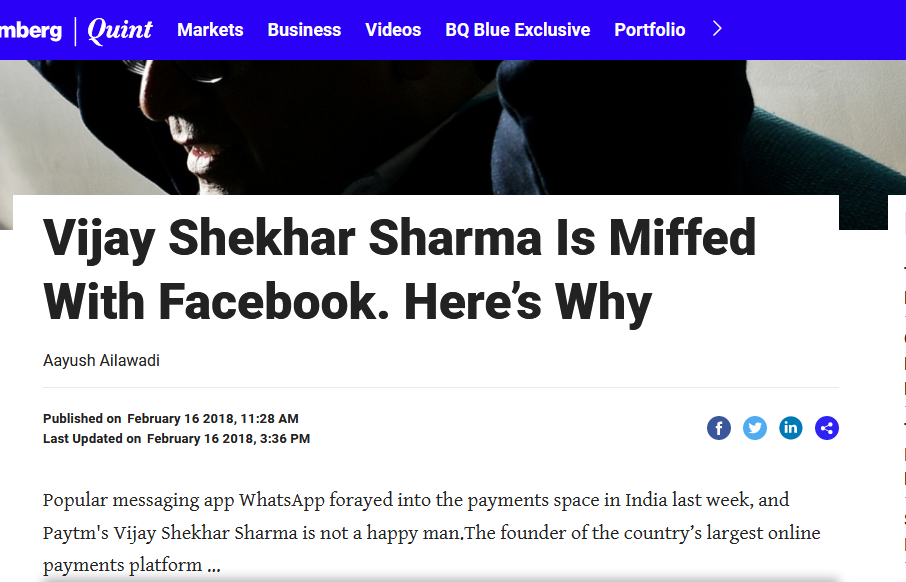Image resolution: width=906 pixels, height=582 pixels.
Task: Share article via Facebook icon
Action: [719, 428]
